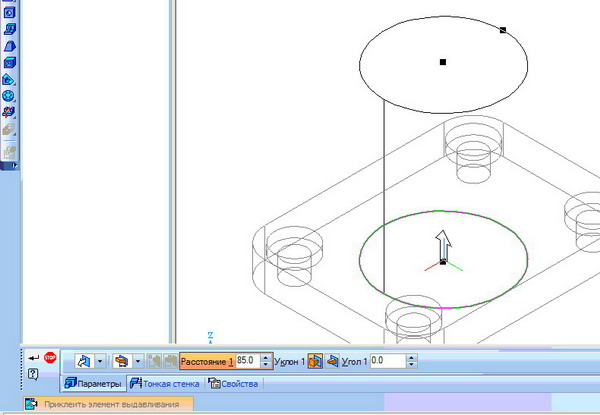Click the extrusion depth type icon
Screen dimensions: 600x415
tap(122, 360)
